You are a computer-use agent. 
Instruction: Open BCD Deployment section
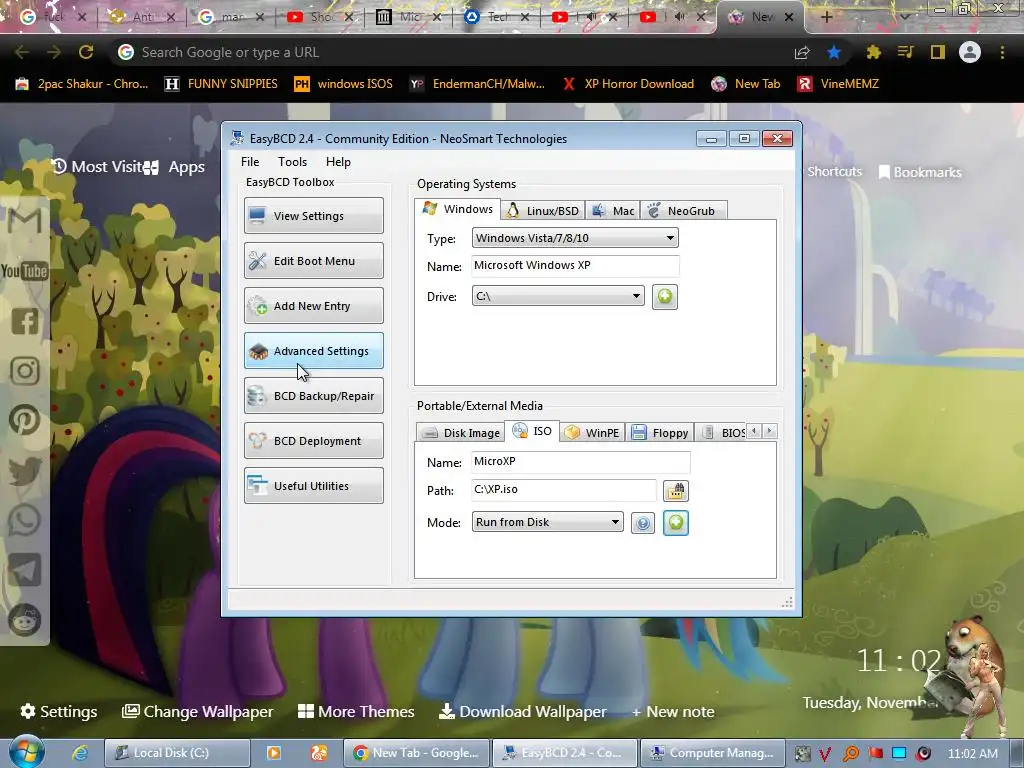tap(313, 441)
